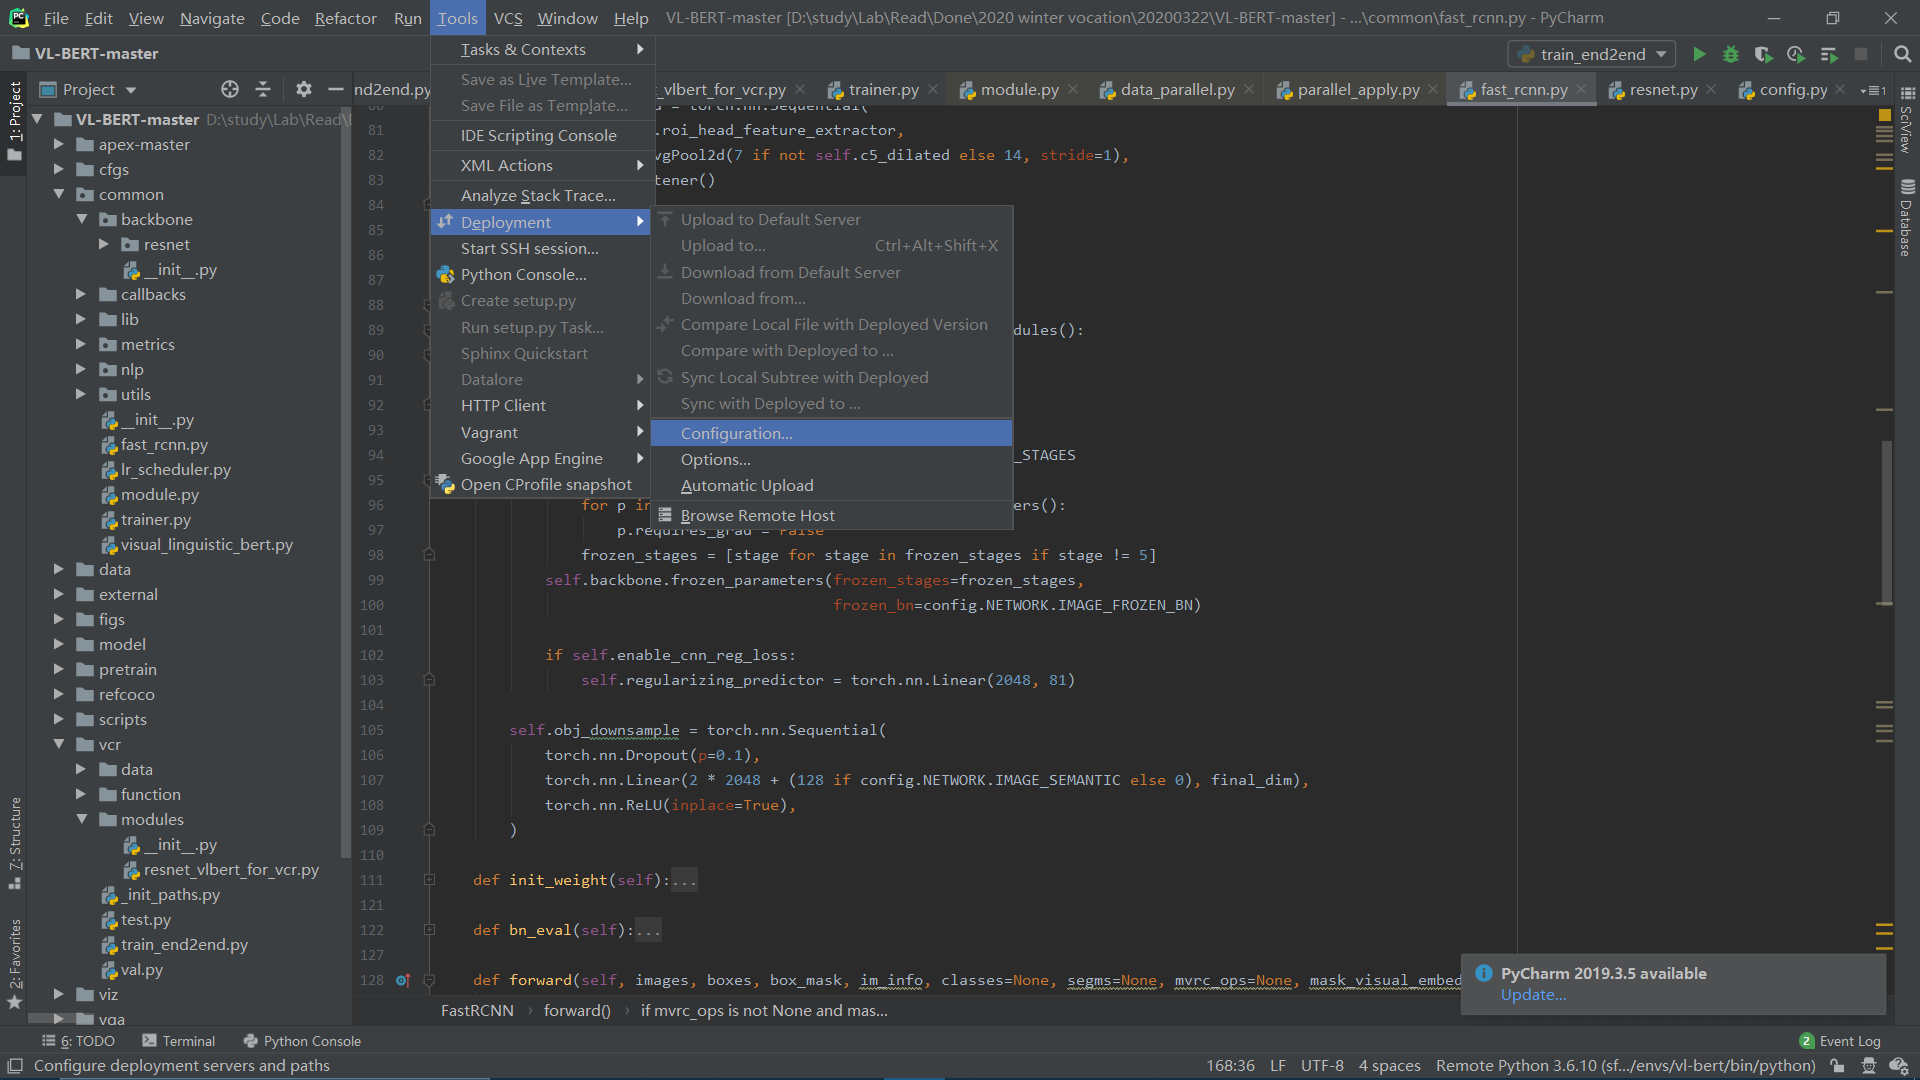Close the trainer.py tab

tap(932, 89)
